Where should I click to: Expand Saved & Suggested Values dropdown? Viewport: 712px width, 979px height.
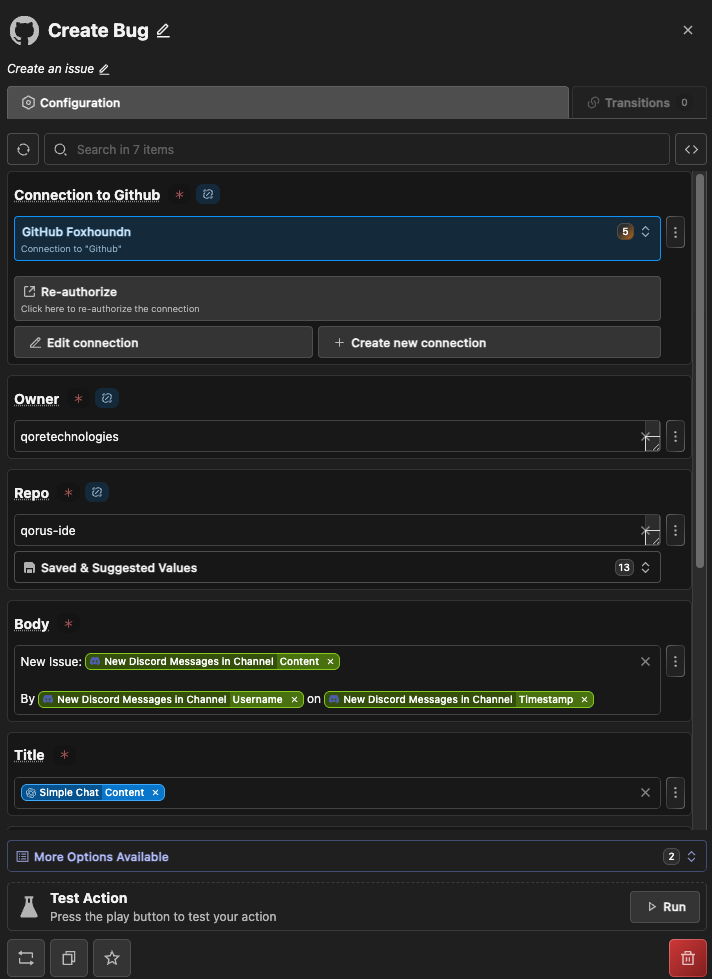tap(337, 567)
